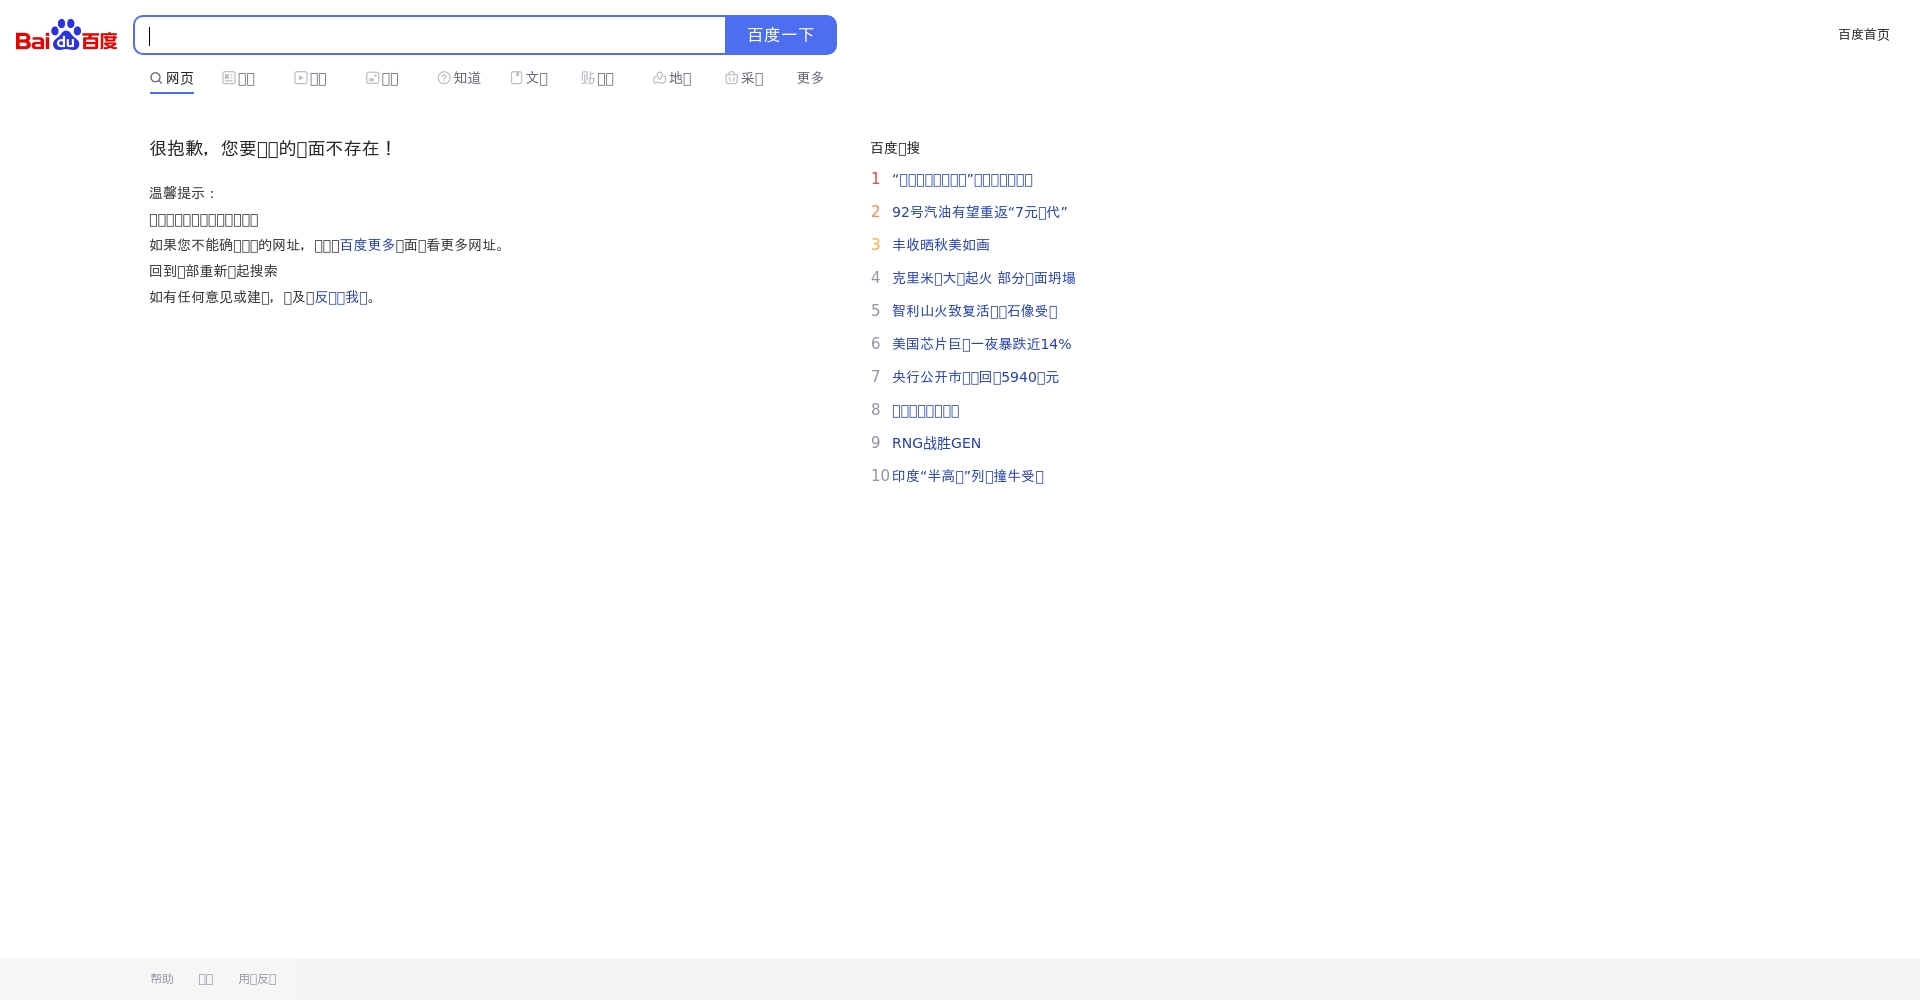Screen dimensions: 1920x1000
Task: Click the 温馨提示 label
Action: click(x=183, y=193)
